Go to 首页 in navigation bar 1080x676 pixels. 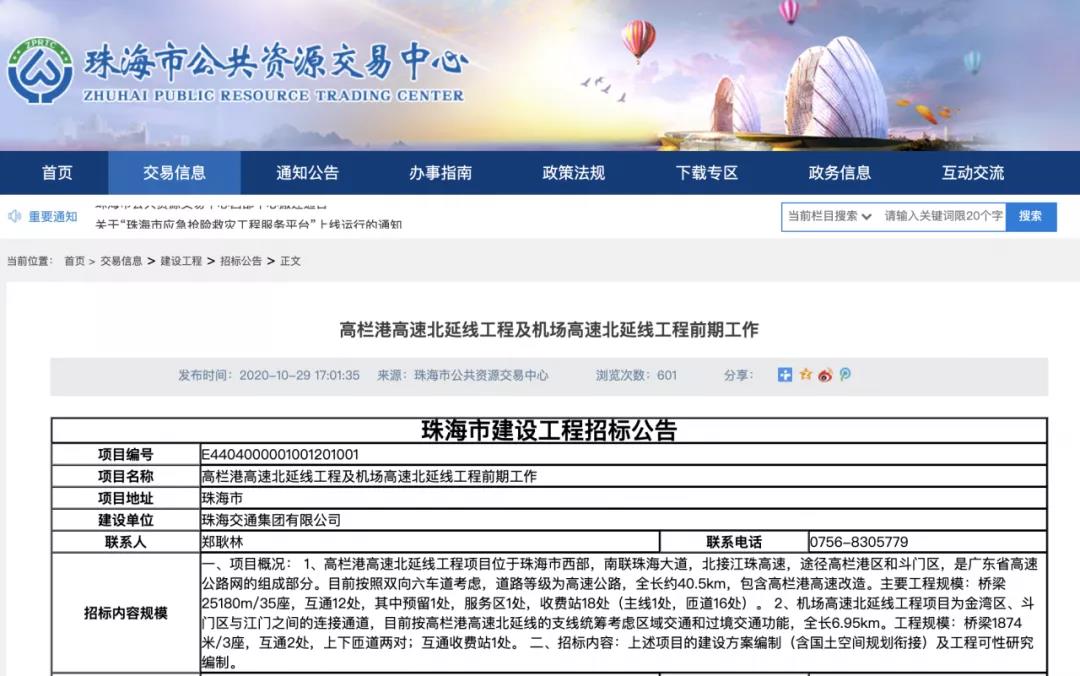[x=57, y=173]
